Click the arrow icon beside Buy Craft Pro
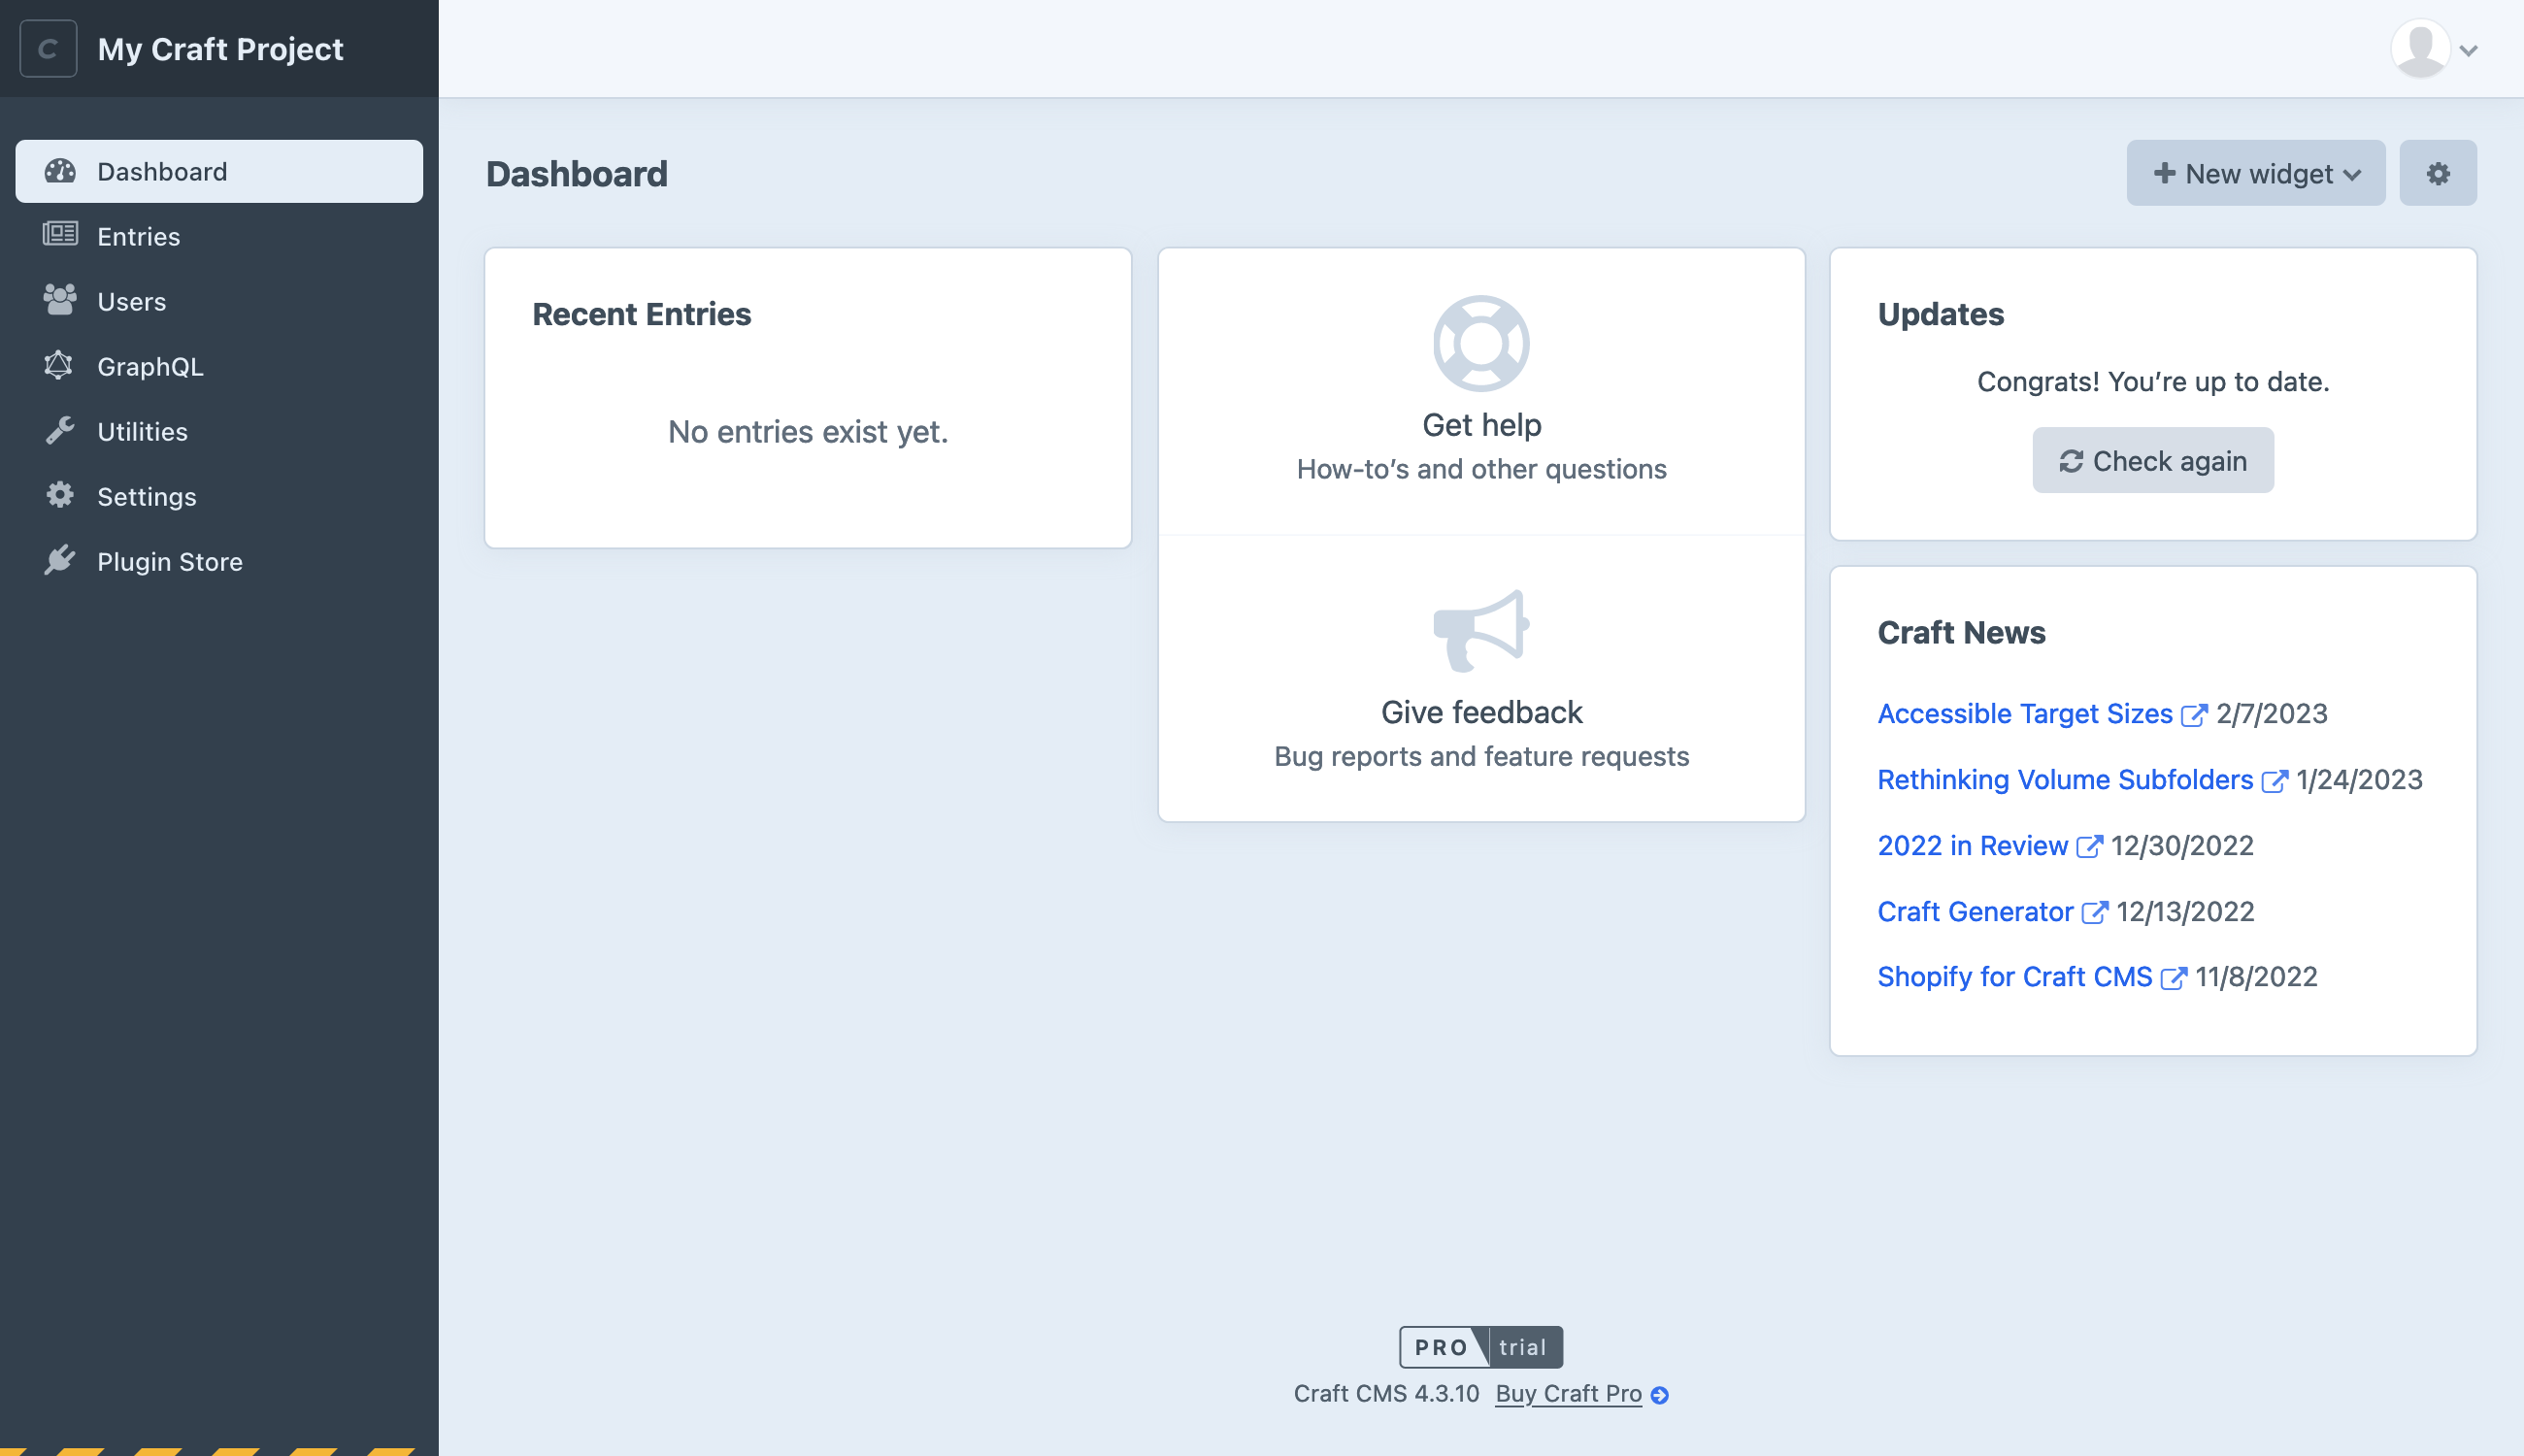The width and height of the screenshot is (2524, 1456). (1659, 1394)
